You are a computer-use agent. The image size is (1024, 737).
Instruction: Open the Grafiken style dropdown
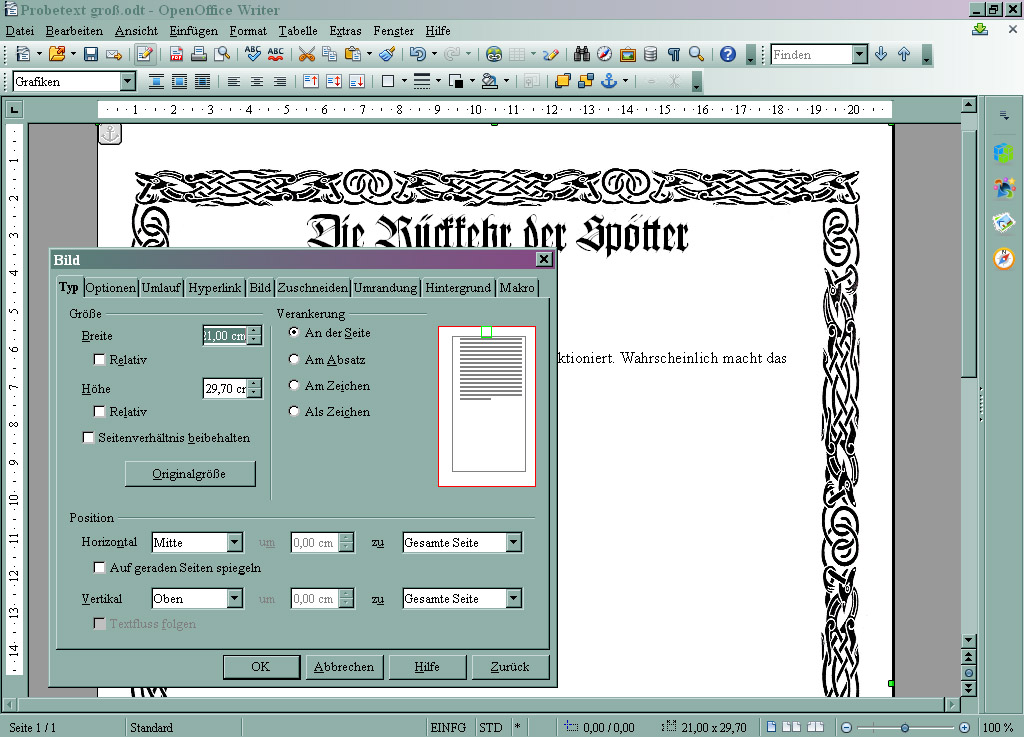click(127, 81)
